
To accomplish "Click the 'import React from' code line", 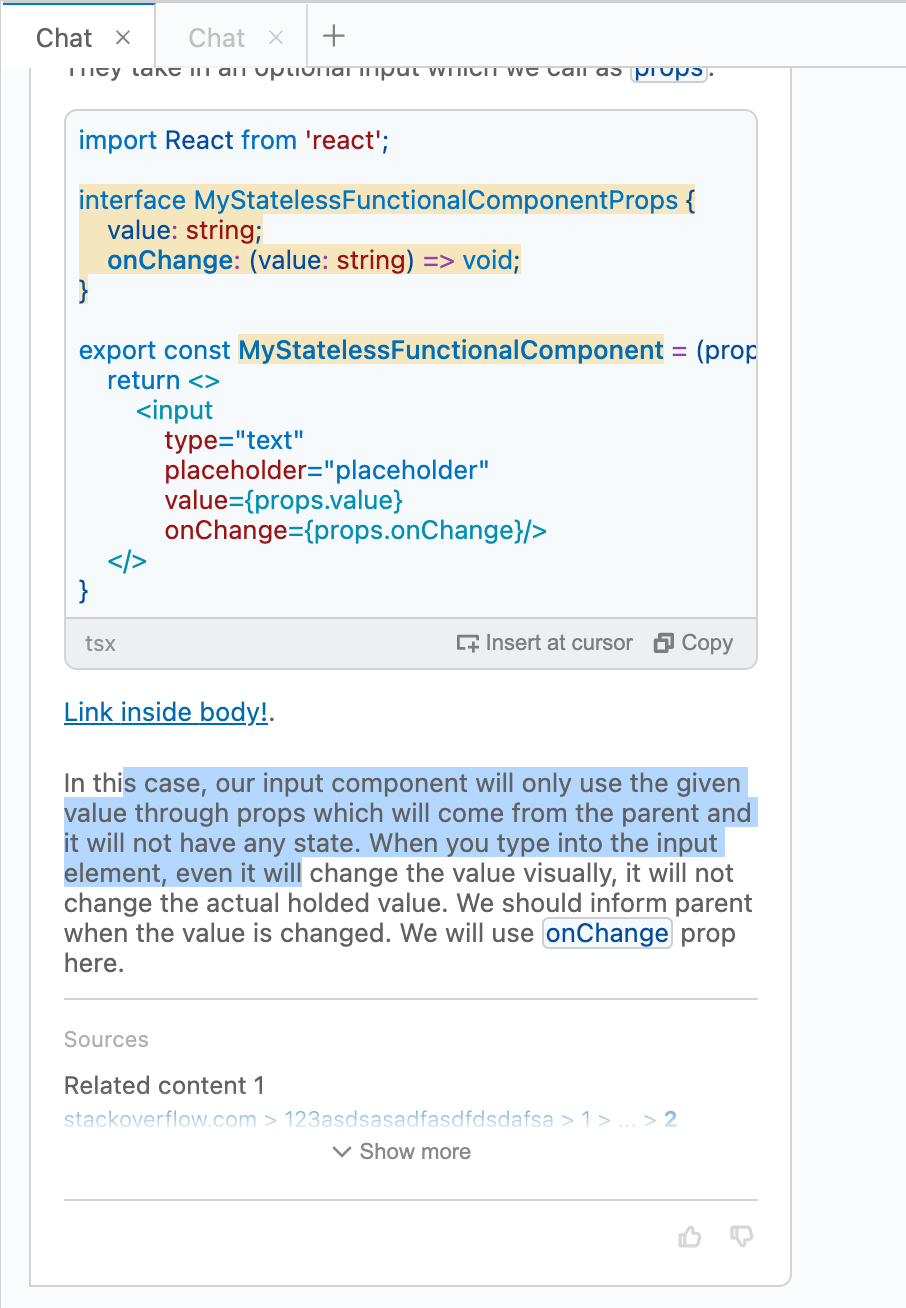I will coord(233,140).
